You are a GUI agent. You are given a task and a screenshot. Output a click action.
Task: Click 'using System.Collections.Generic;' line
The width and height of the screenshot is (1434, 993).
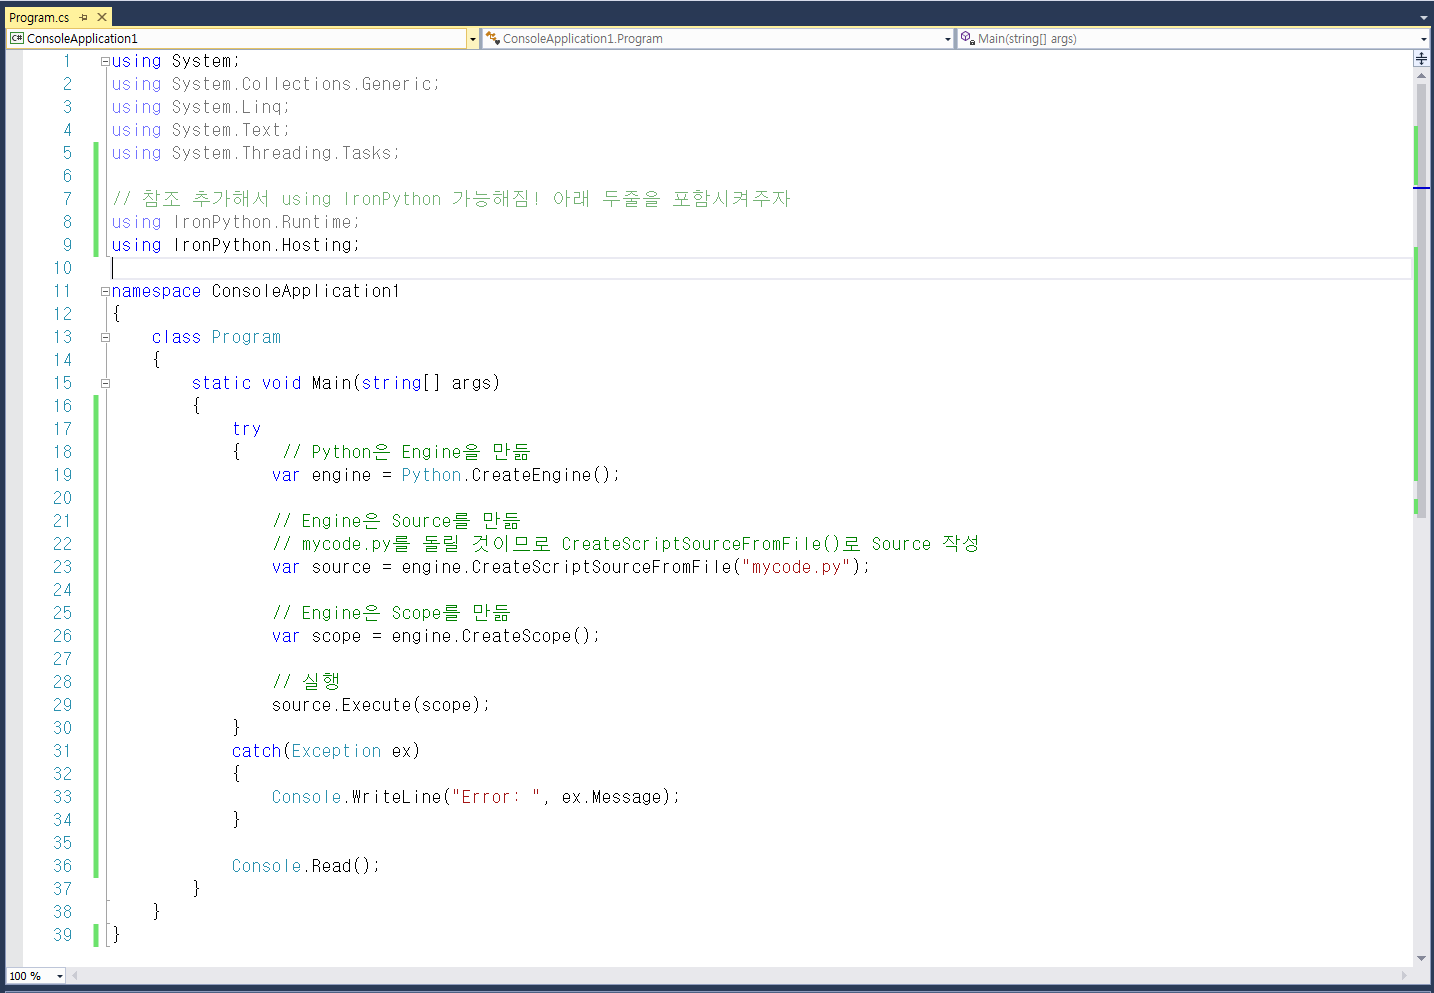pyautogui.click(x=276, y=84)
